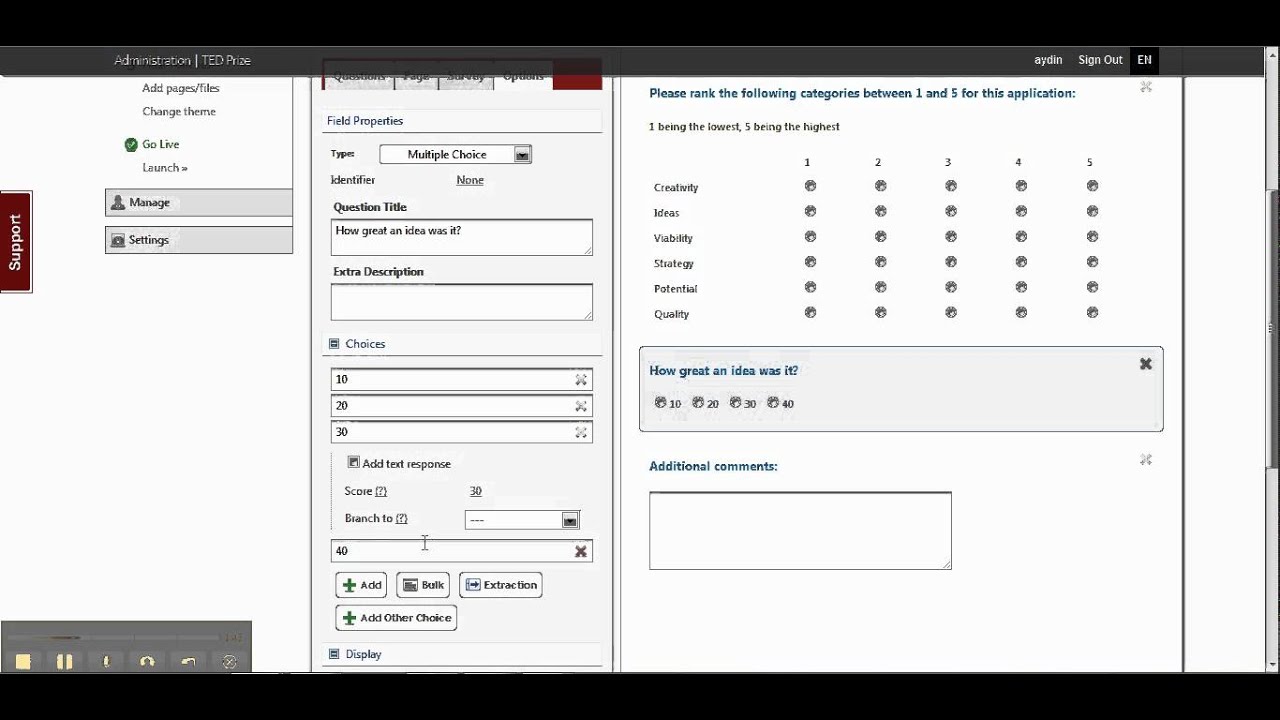Click the recorder undo arrow icon

pos(188,661)
